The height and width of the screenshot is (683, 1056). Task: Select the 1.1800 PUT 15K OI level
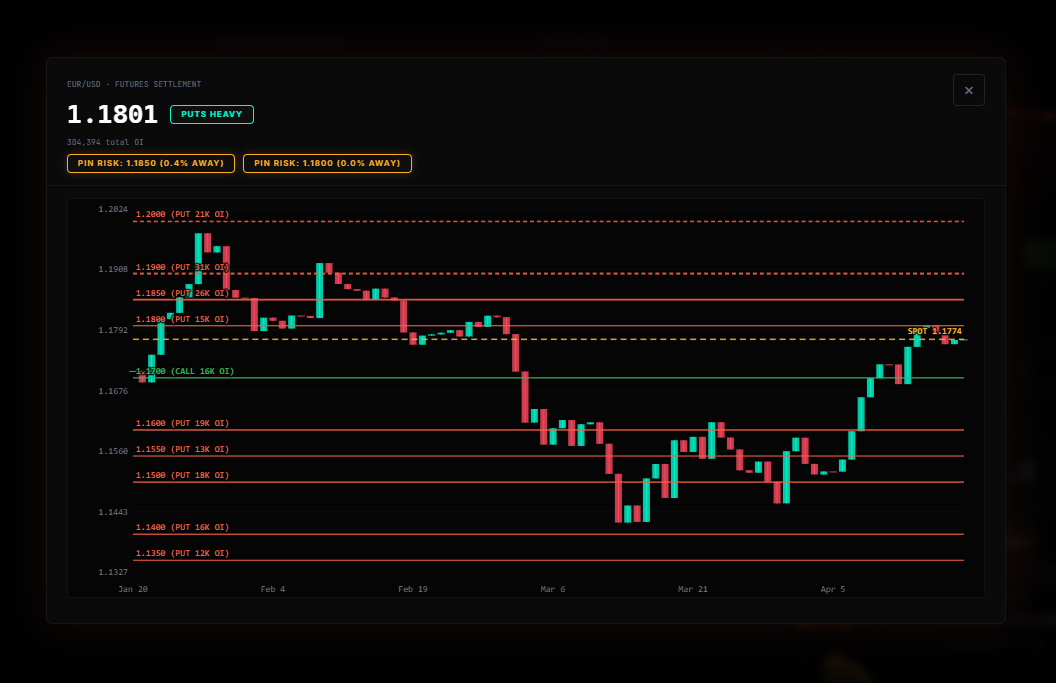click(182, 319)
